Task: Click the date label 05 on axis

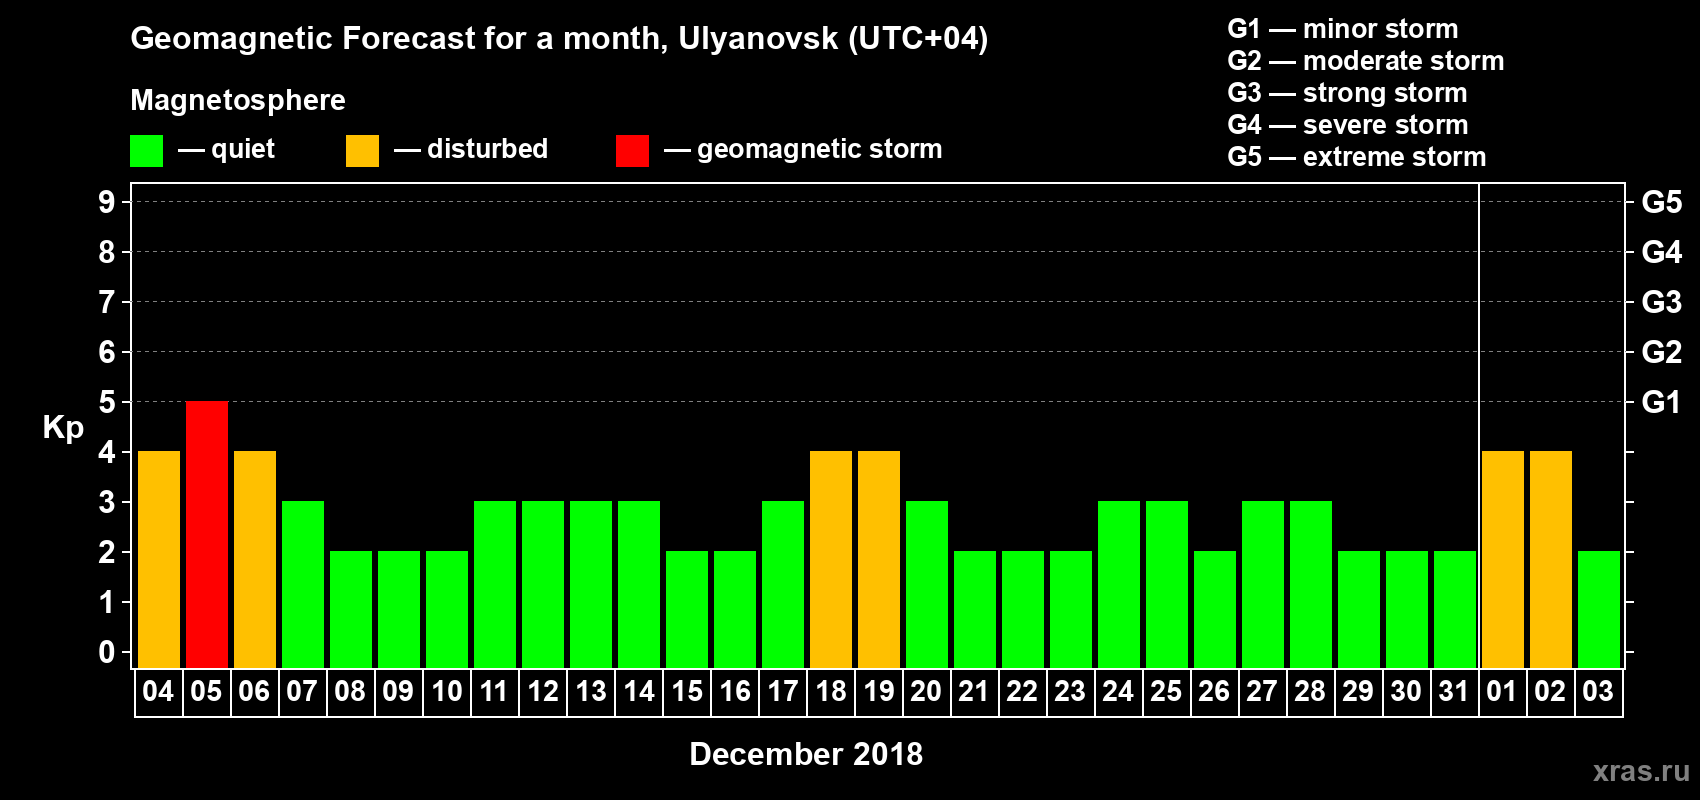Action: point(206,692)
